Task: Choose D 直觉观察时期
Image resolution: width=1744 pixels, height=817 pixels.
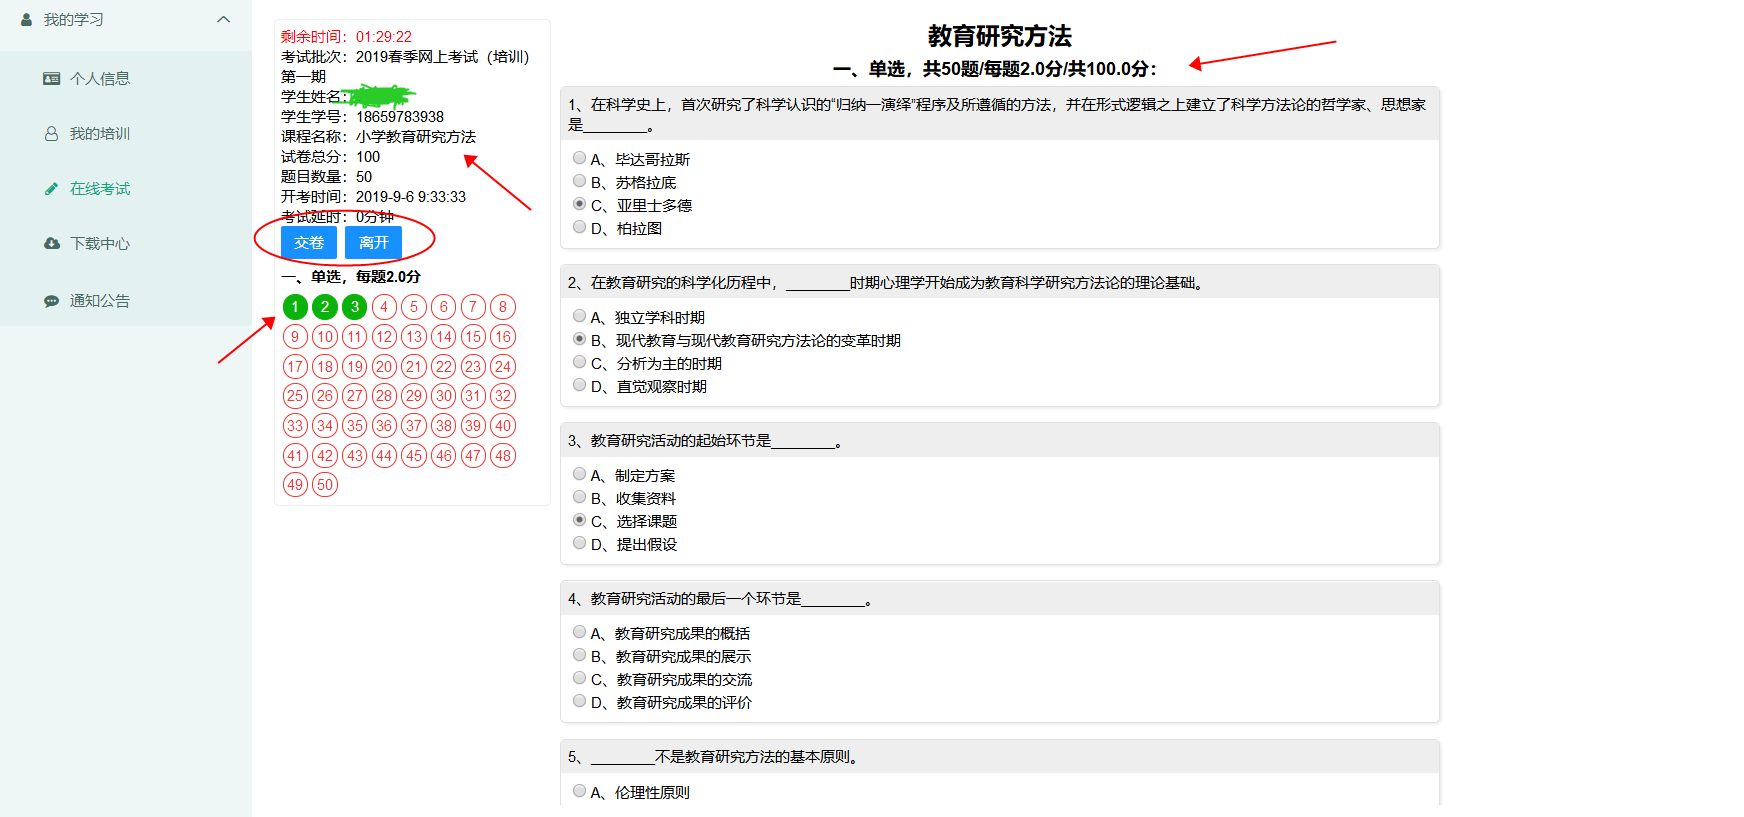Action: click(579, 385)
